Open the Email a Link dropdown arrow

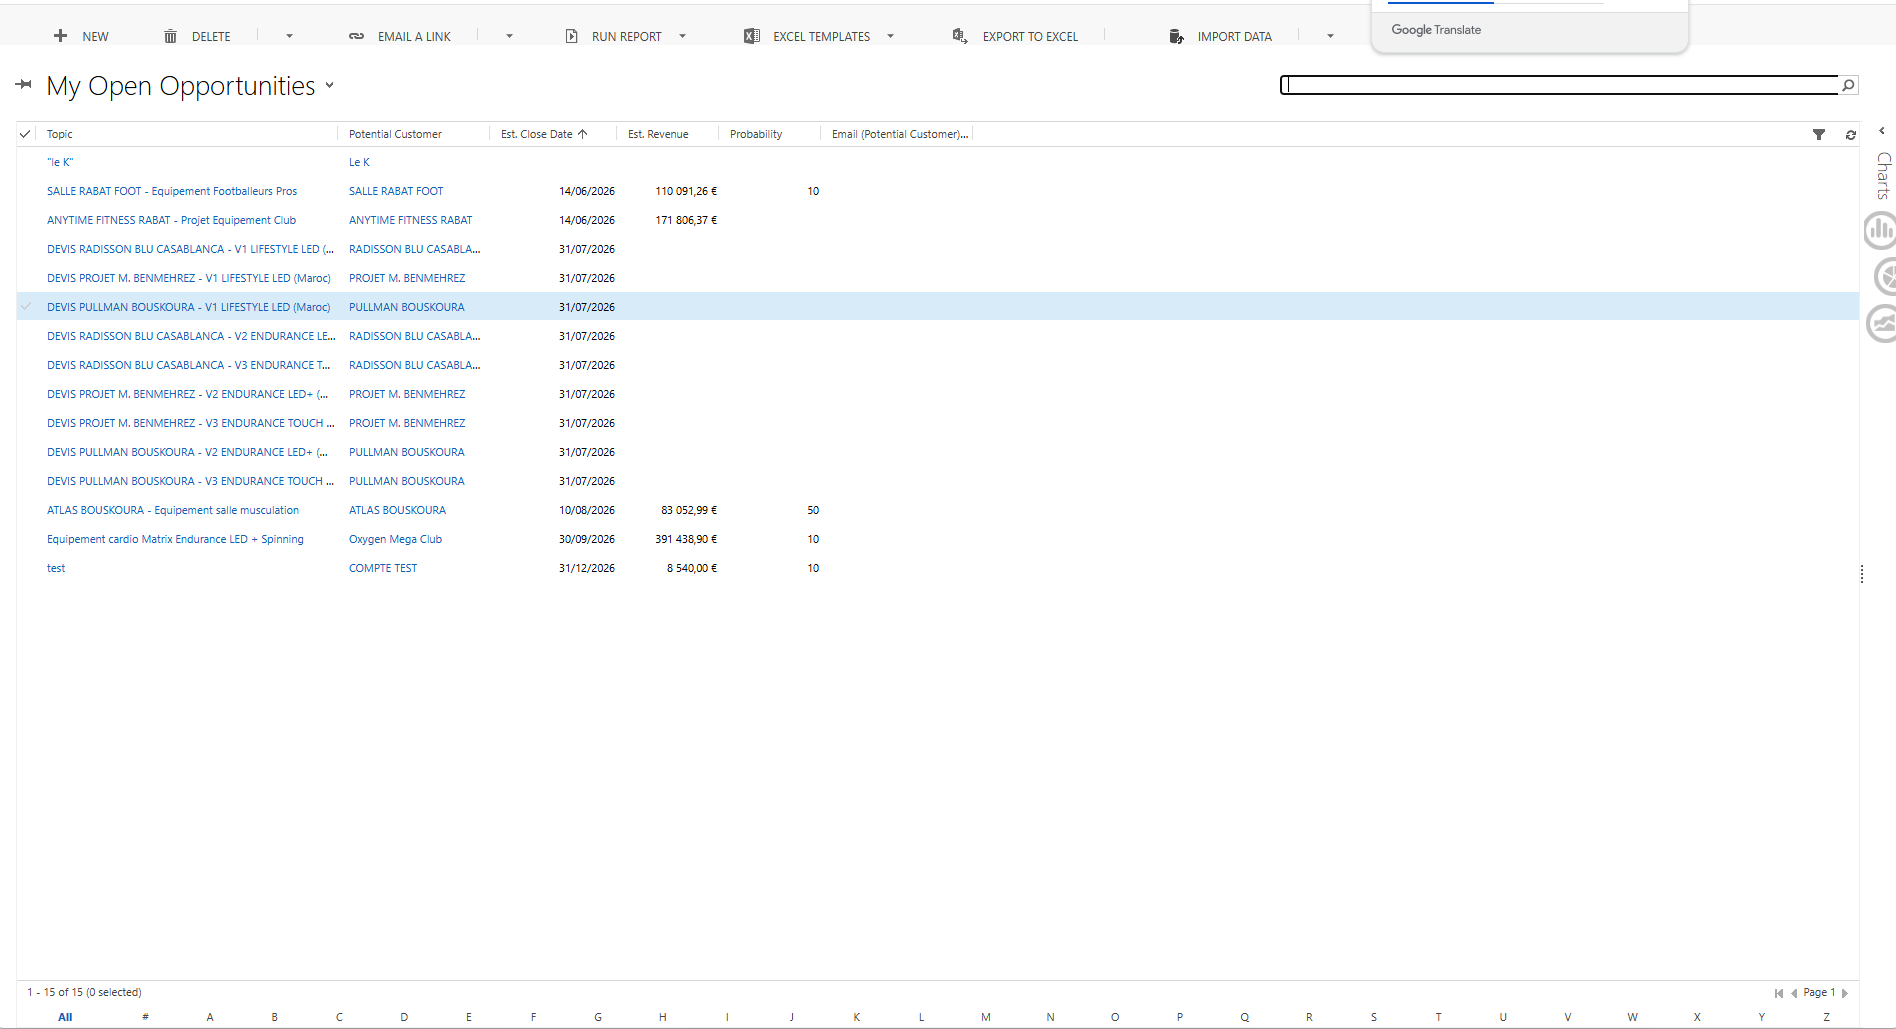[509, 36]
